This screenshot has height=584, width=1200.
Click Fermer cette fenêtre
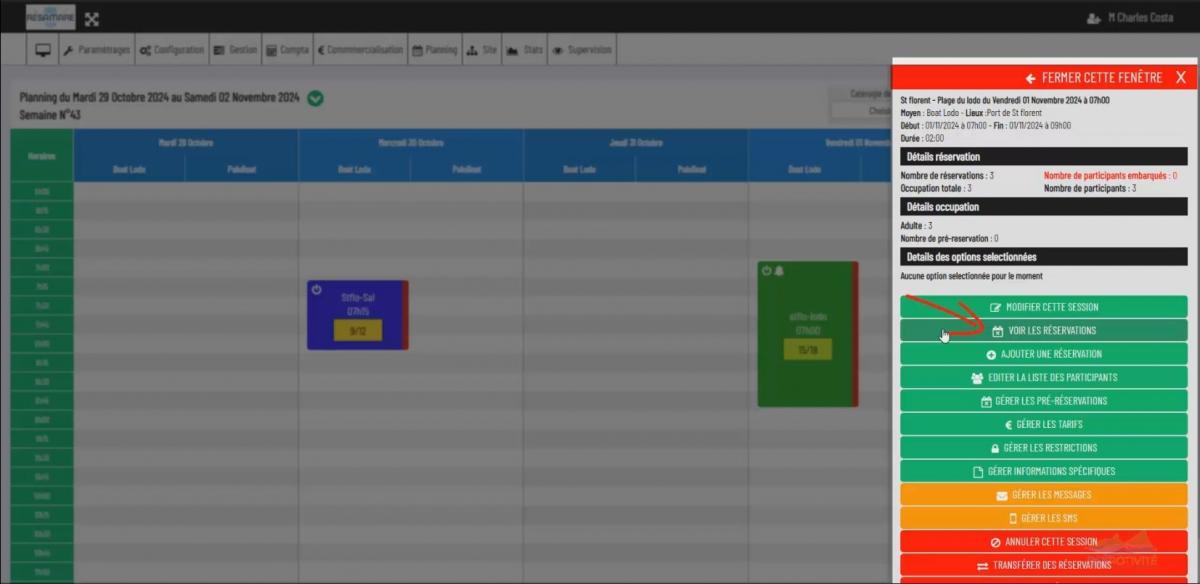tap(1093, 77)
